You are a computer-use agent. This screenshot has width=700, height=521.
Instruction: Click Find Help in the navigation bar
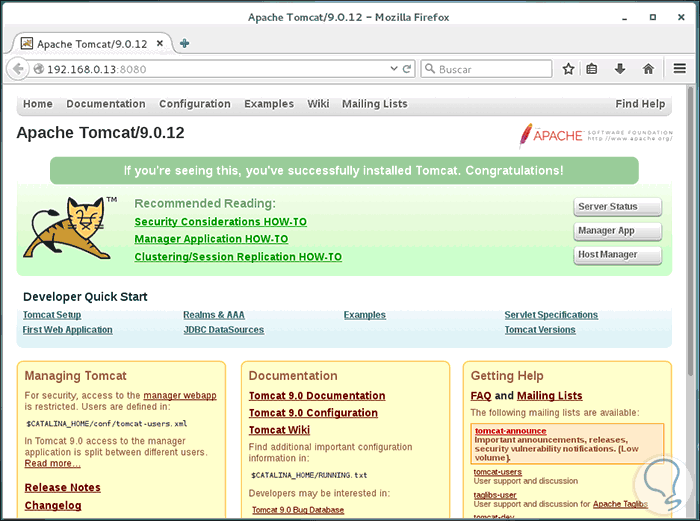click(640, 104)
